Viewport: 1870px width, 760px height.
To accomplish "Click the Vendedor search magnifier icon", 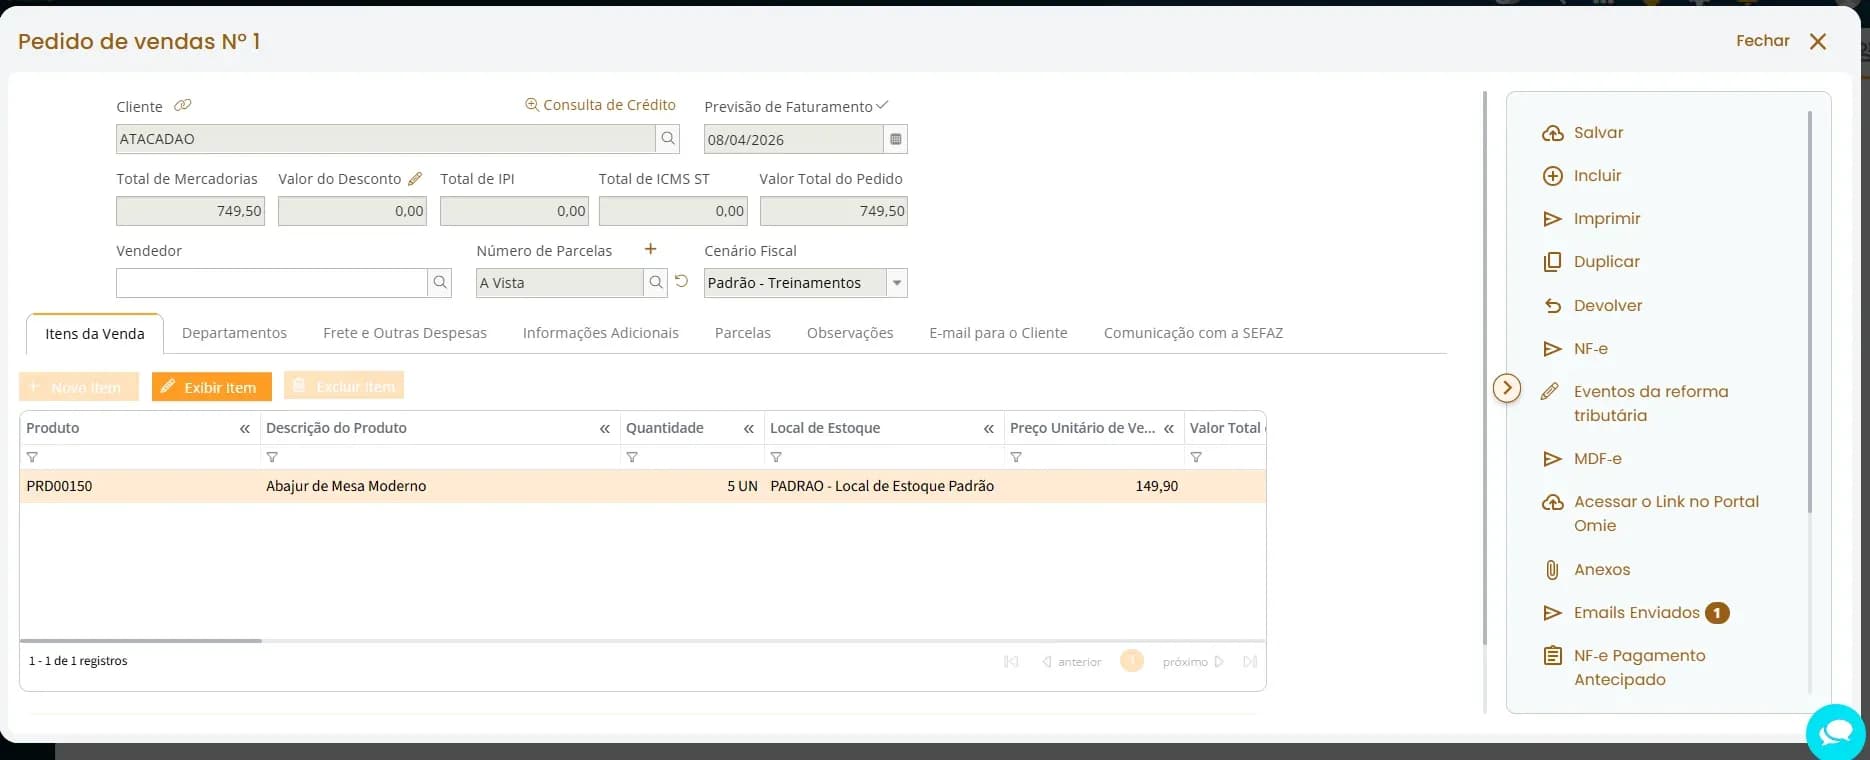I will click(x=440, y=283).
